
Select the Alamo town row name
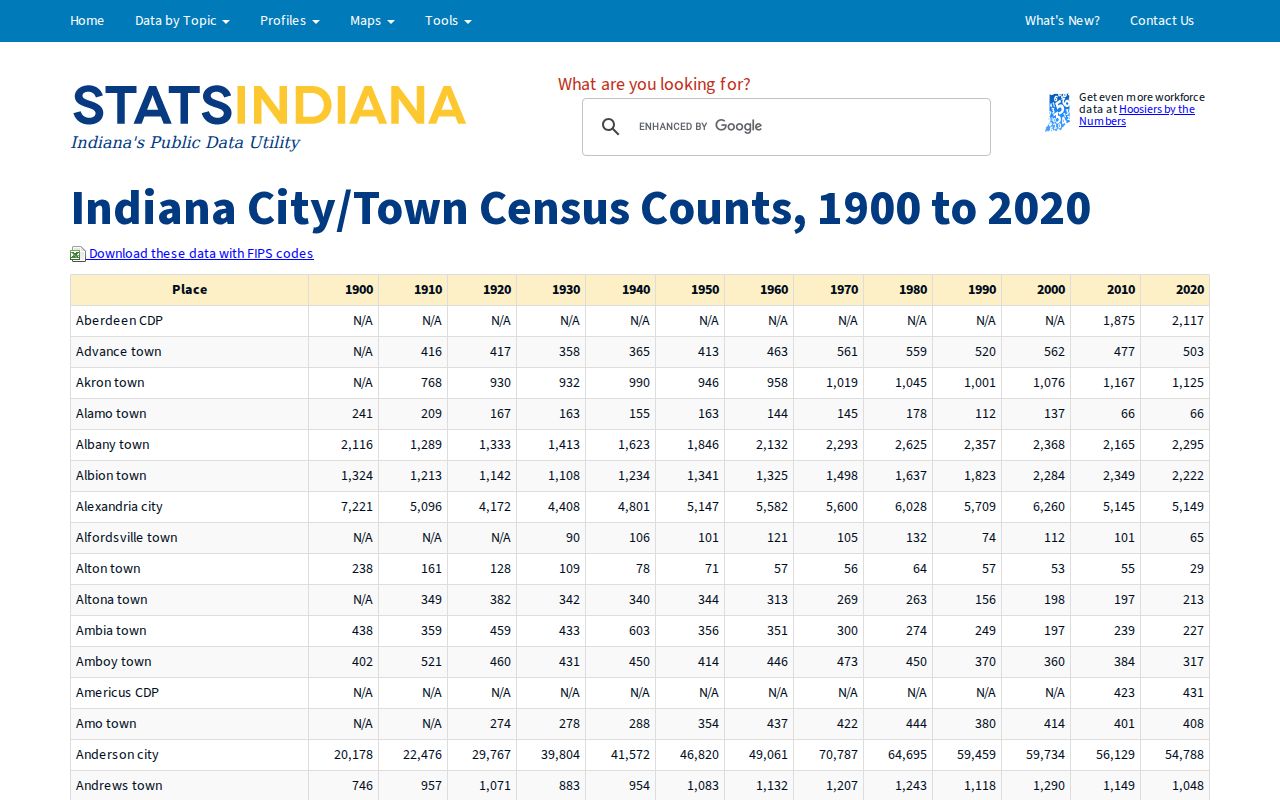pos(111,414)
